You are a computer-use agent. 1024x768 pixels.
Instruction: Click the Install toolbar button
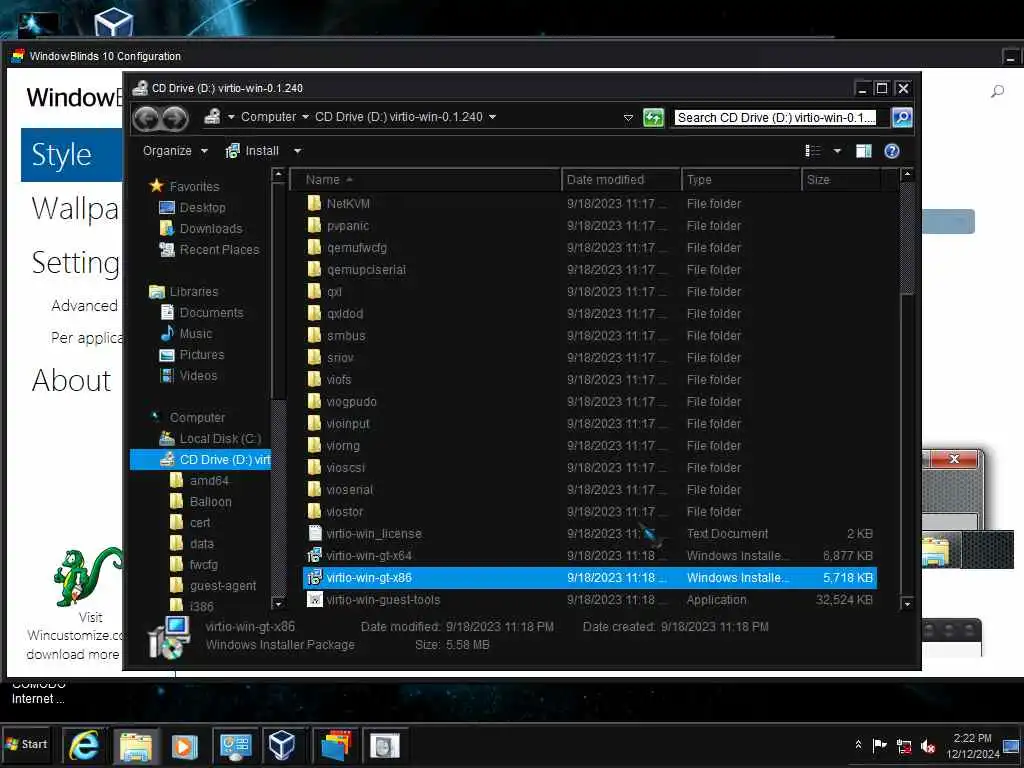pyautogui.click(x=253, y=151)
